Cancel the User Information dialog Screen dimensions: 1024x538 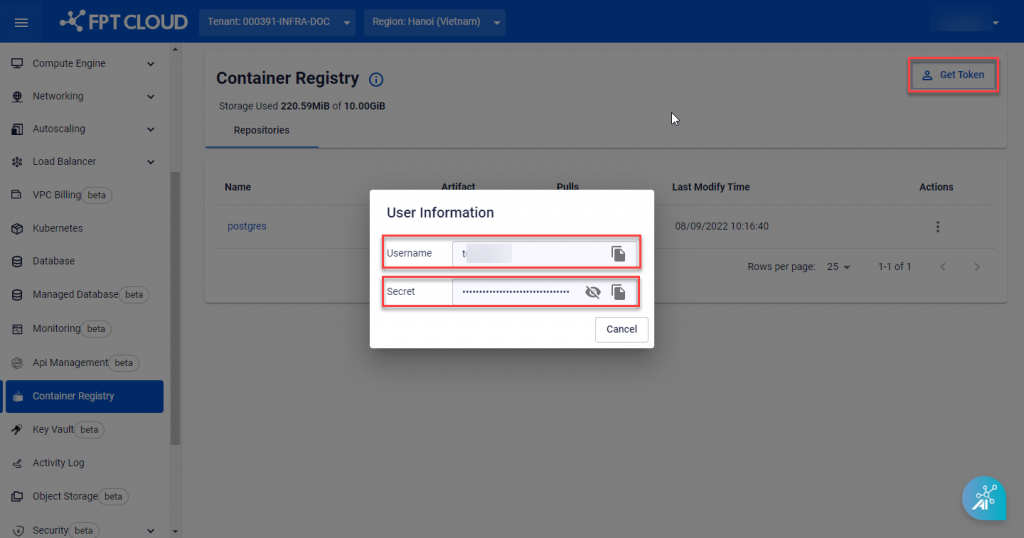[x=621, y=329]
